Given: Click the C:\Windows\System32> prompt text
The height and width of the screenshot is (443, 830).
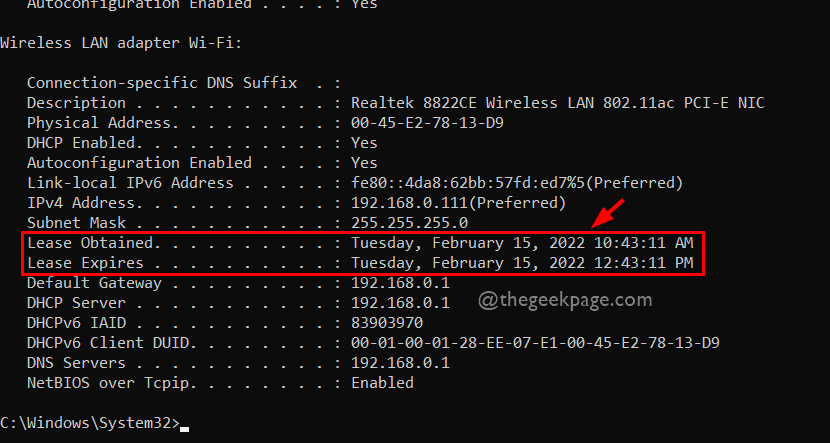Looking at the screenshot, I should (90, 423).
